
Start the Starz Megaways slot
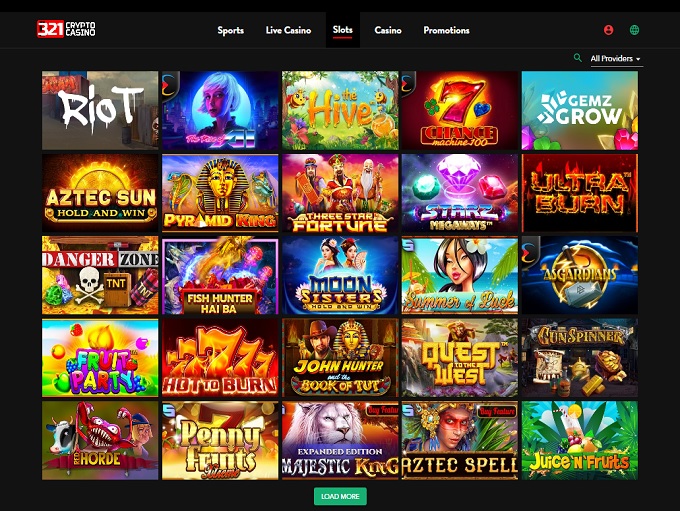pos(460,193)
